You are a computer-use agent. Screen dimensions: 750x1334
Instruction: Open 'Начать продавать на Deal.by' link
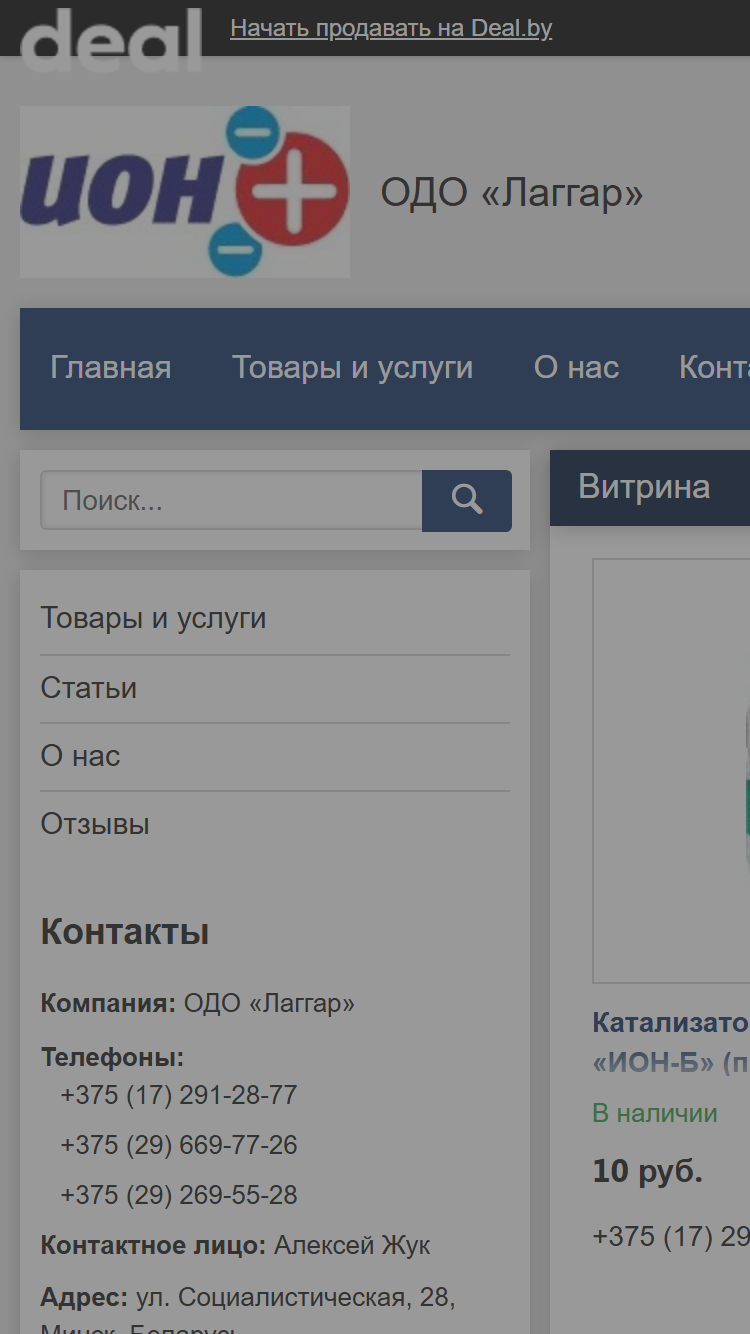pos(391,28)
